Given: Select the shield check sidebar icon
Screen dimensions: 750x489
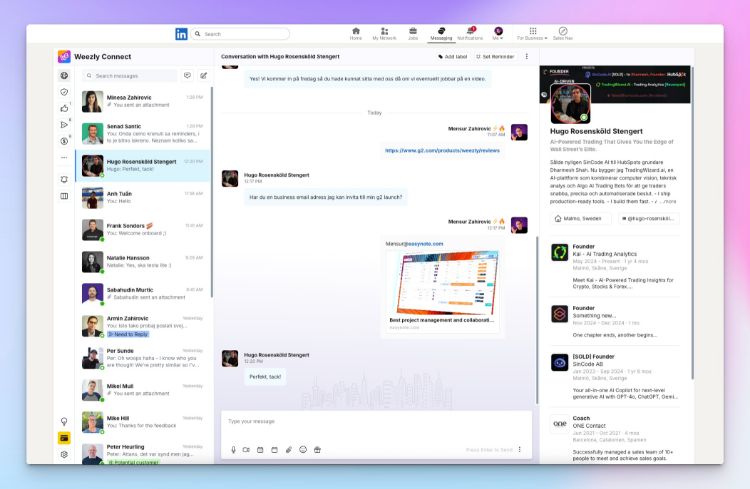Looking at the screenshot, I should click(64, 92).
